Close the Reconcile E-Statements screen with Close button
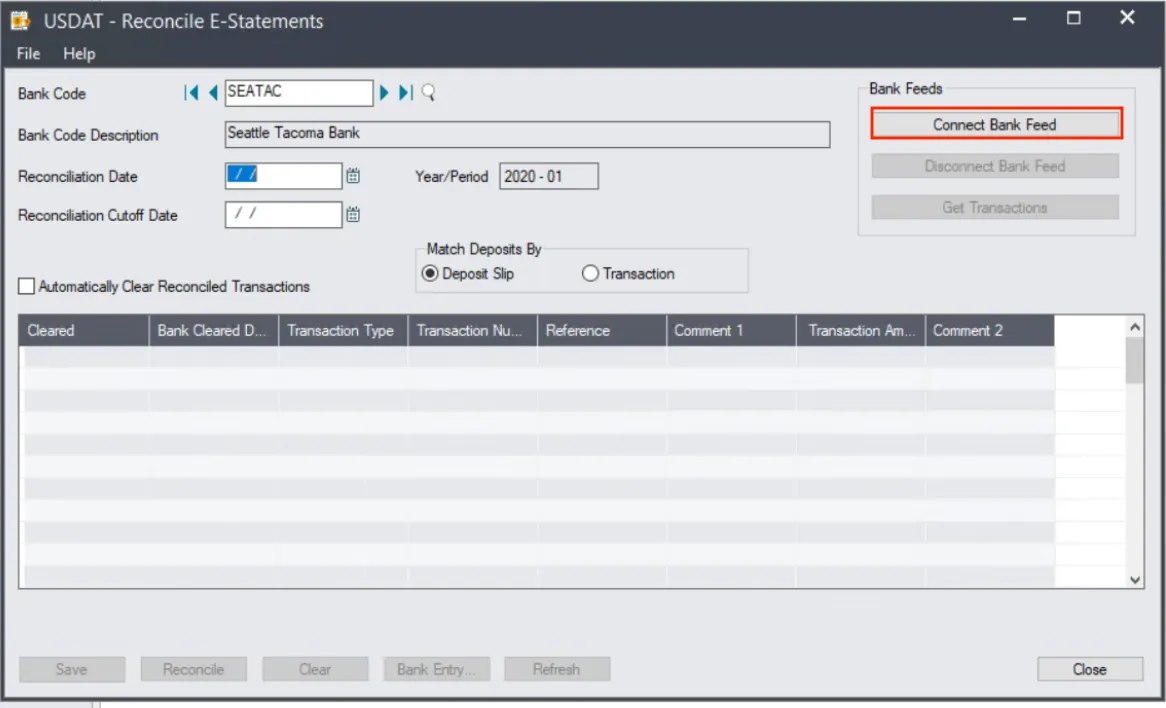This screenshot has height=708, width=1166. click(1090, 669)
